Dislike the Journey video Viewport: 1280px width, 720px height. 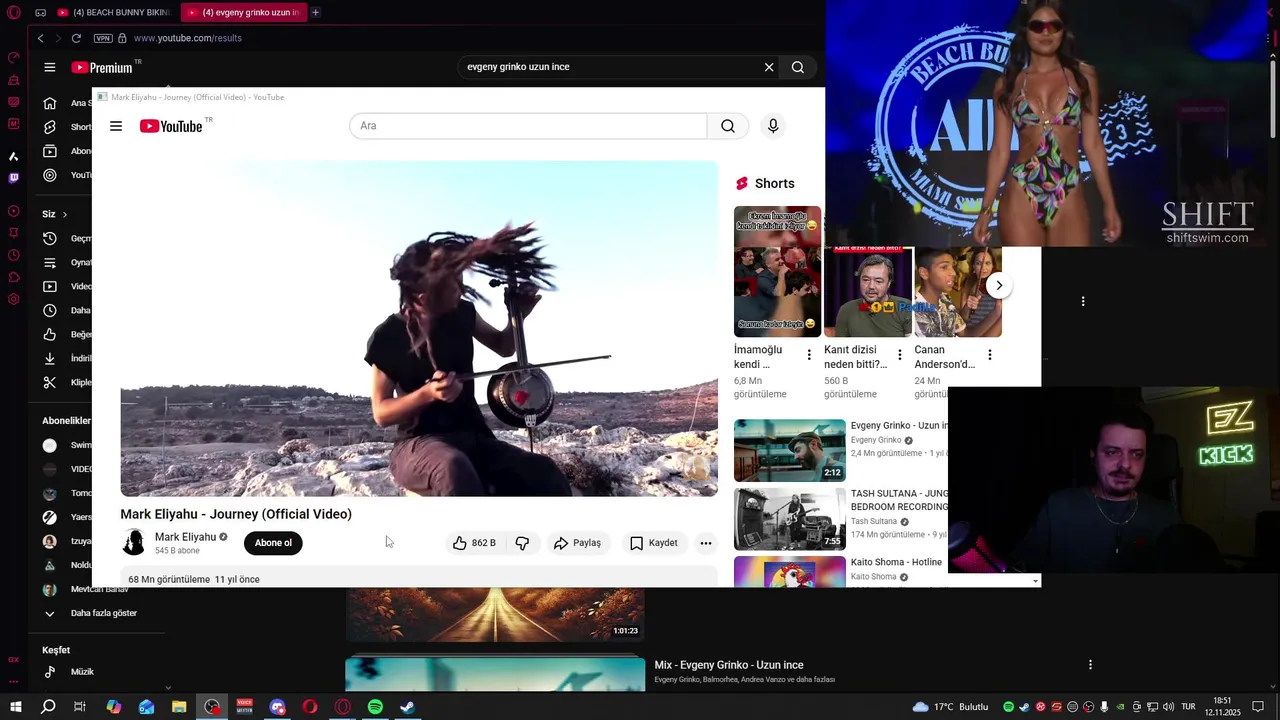522,543
